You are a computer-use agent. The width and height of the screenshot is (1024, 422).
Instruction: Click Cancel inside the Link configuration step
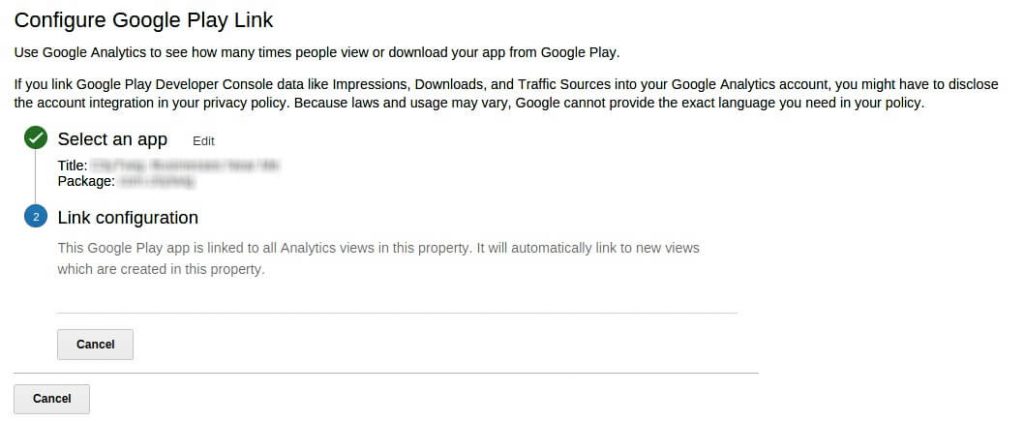[95, 344]
